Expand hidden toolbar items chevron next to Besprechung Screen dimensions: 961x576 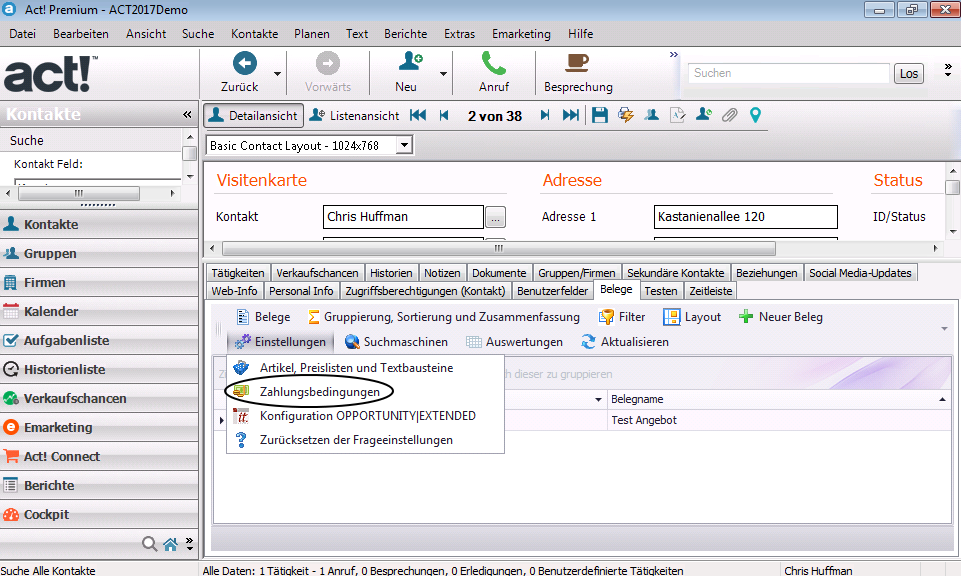(674, 55)
